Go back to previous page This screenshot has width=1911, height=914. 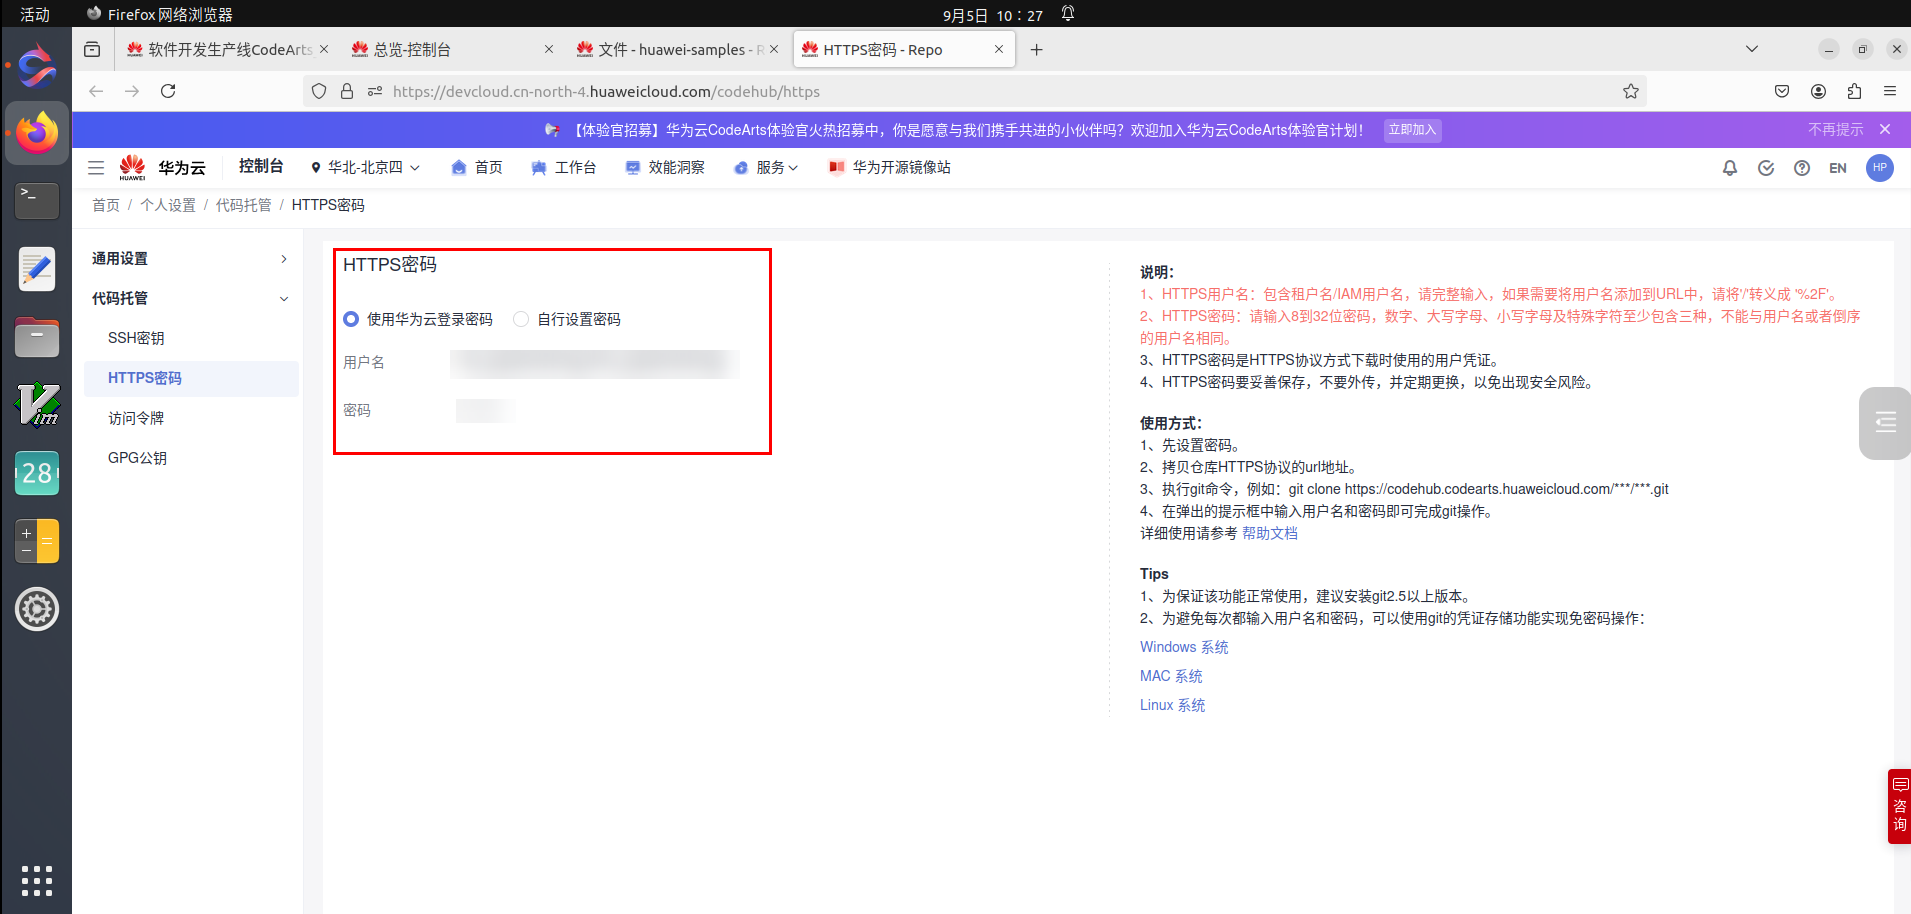tap(96, 91)
